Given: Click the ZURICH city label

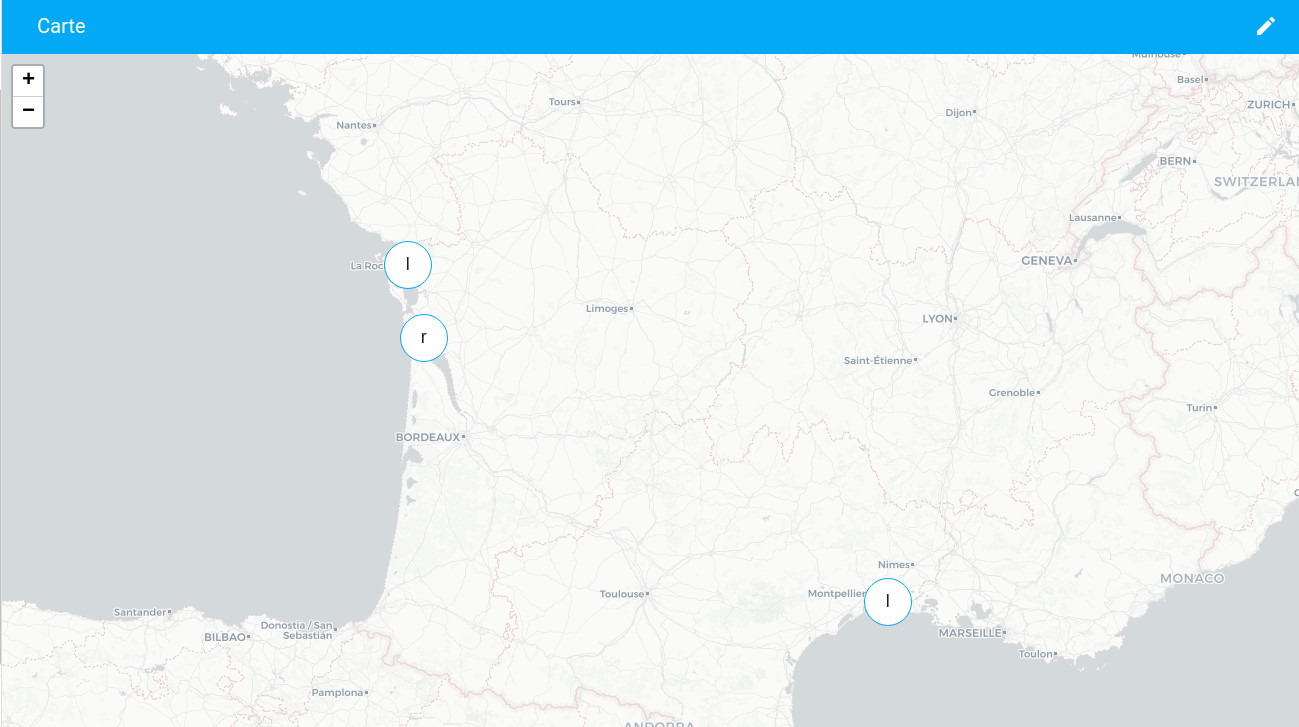Looking at the screenshot, I should tap(1269, 105).
